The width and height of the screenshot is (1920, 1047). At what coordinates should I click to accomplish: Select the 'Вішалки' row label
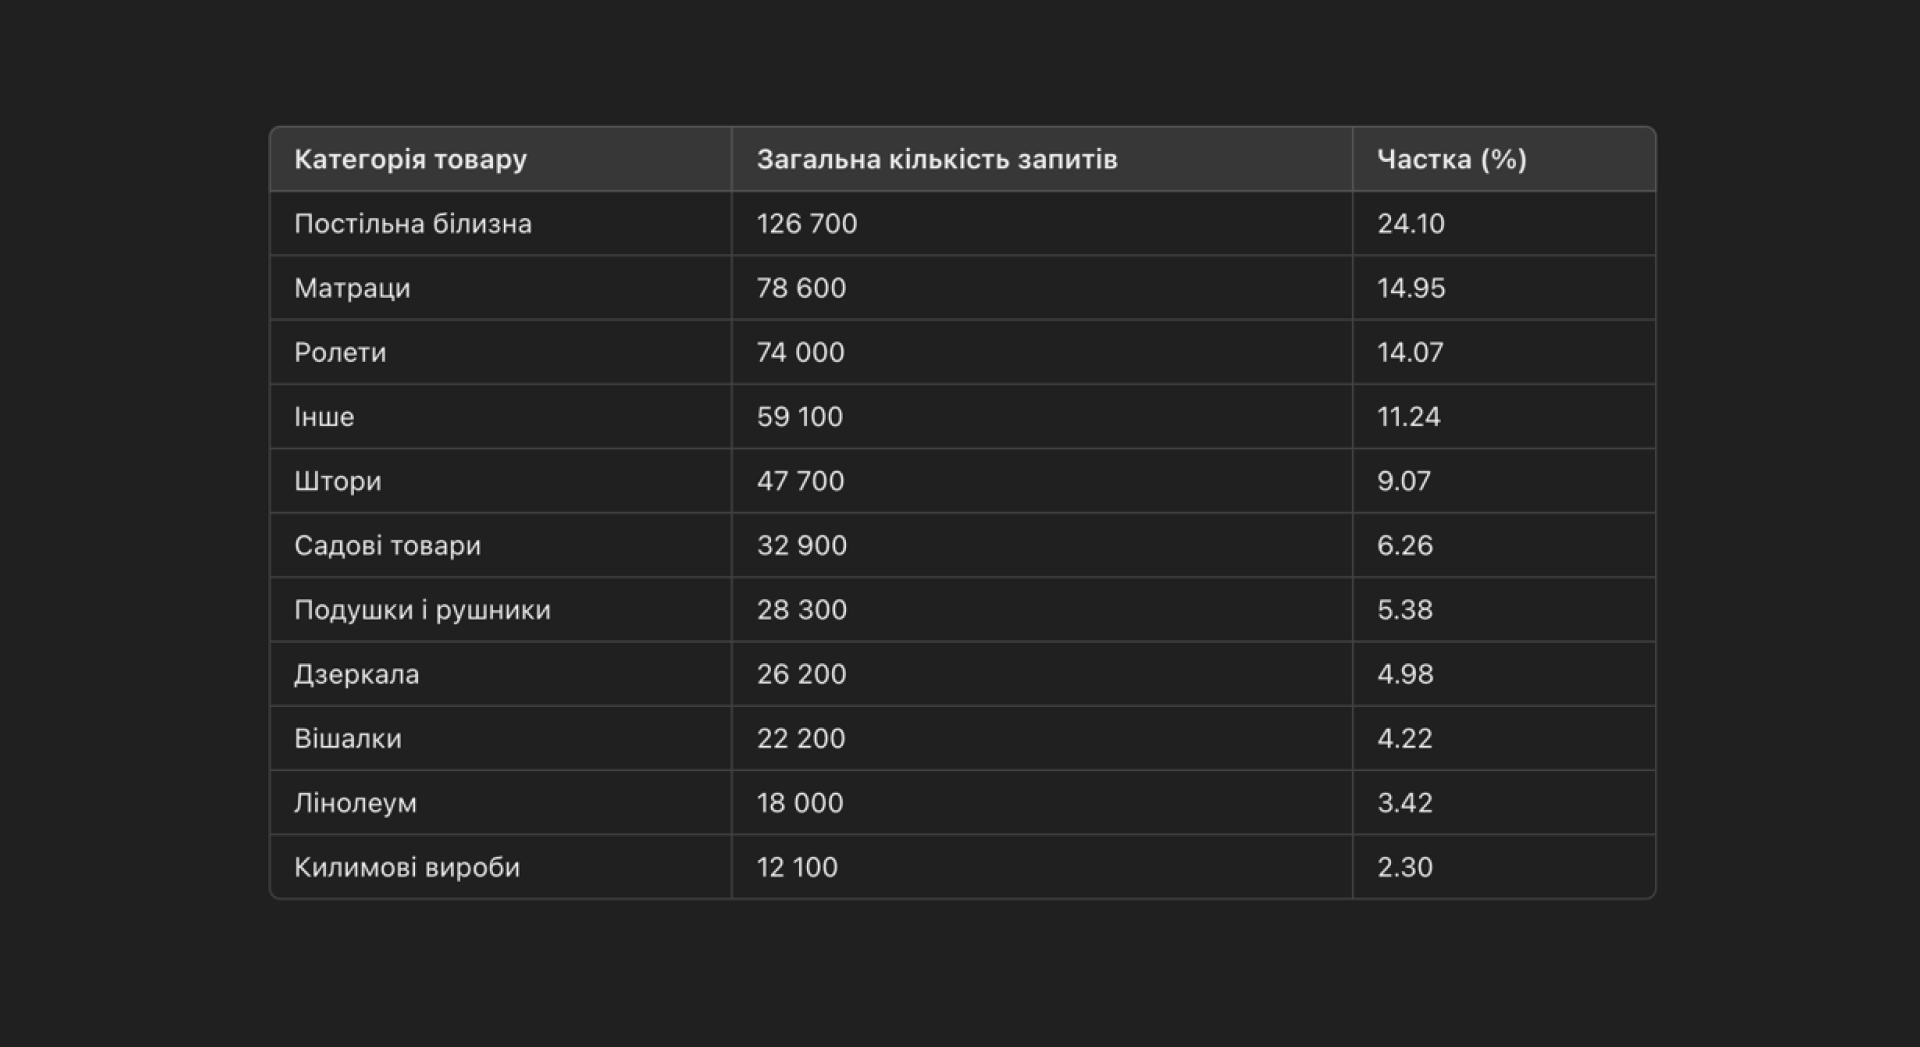(348, 738)
